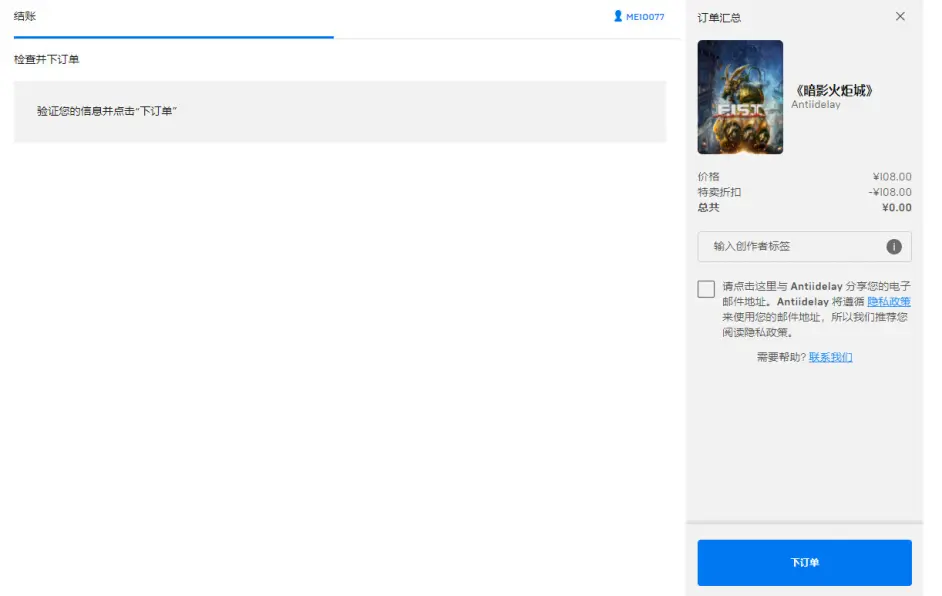Select the 结账 tab
Viewport: 942px width, 596px height.
pyautogui.click(x=25, y=17)
